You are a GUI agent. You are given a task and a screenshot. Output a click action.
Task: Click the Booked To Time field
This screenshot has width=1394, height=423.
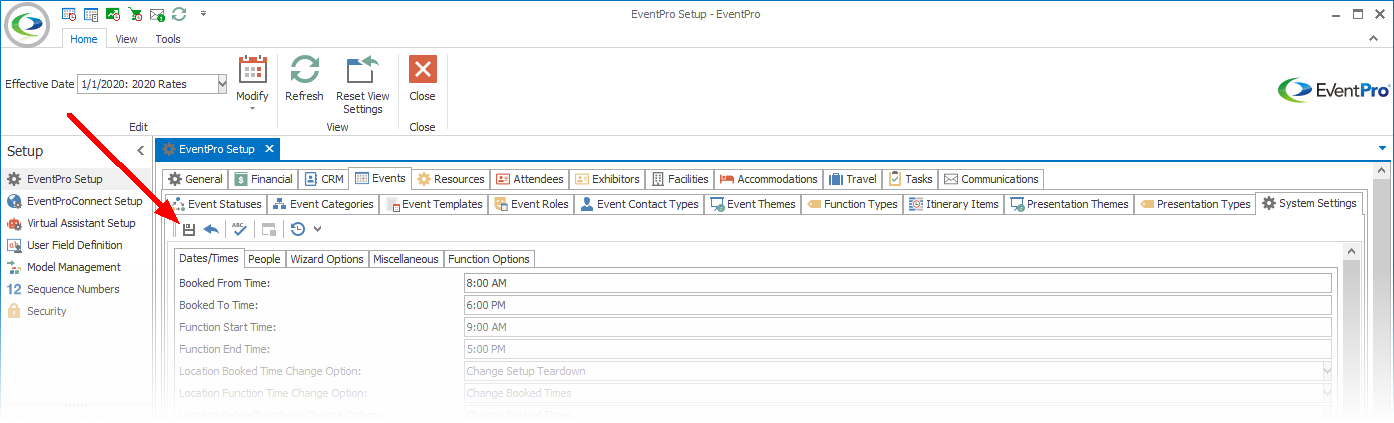tap(897, 305)
